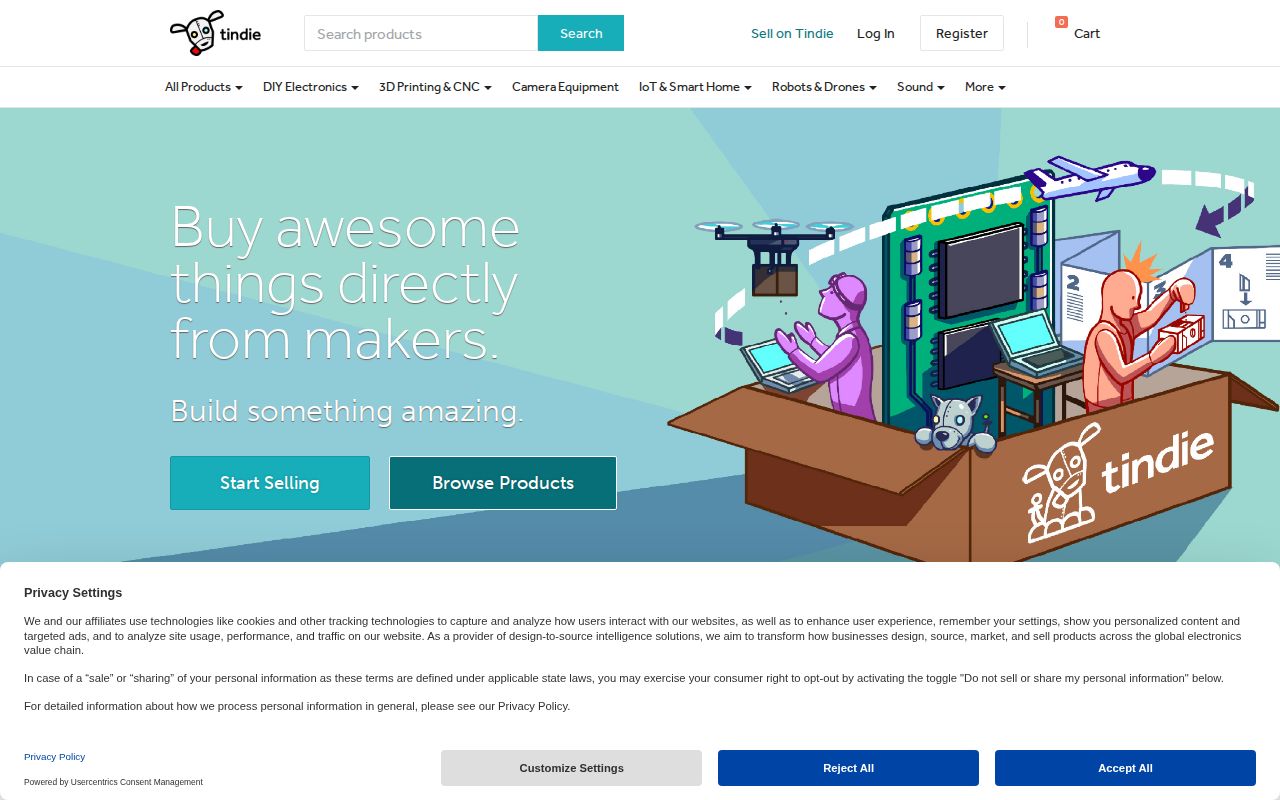Expand the All Products dropdown
Screen dimensions: 1280x800
[203, 87]
